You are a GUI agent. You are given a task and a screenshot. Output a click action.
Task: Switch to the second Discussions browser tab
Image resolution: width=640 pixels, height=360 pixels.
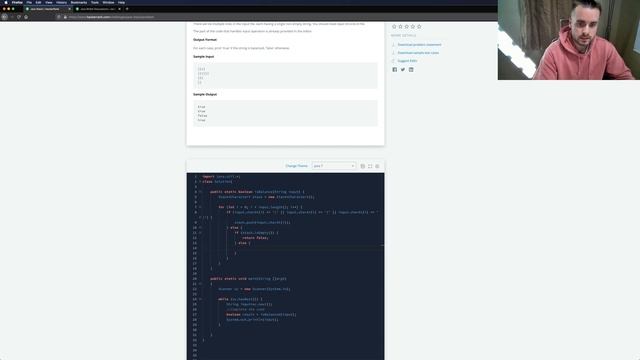click(97, 9)
